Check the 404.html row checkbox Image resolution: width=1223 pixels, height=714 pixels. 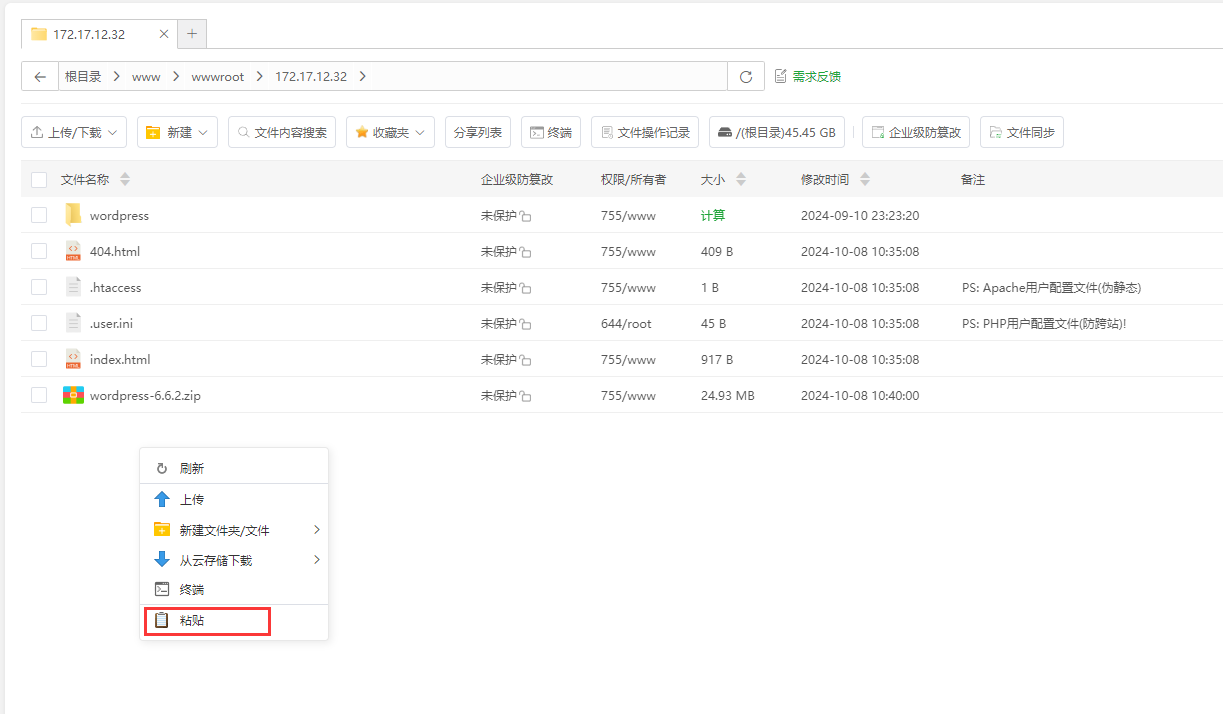[x=39, y=251]
